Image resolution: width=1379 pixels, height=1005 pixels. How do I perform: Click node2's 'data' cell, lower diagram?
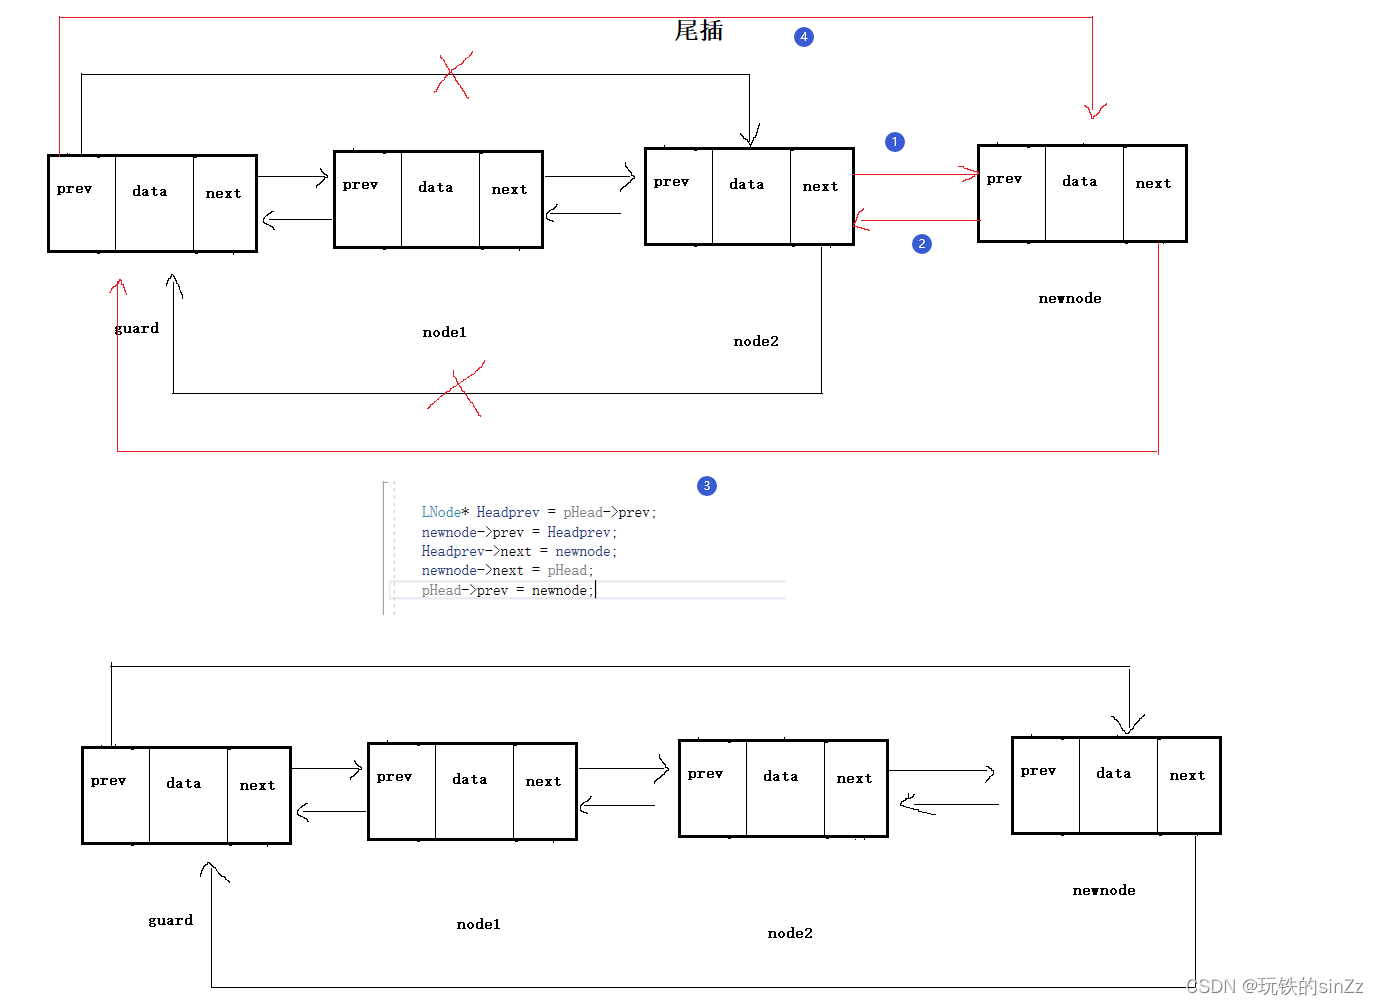tap(785, 788)
